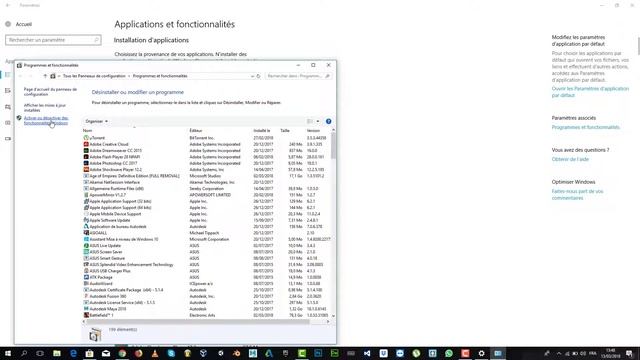This screenshot has width=640, height=360.
Task: Click the Control Panel icon in address bar
Action: tap(53, 76)
